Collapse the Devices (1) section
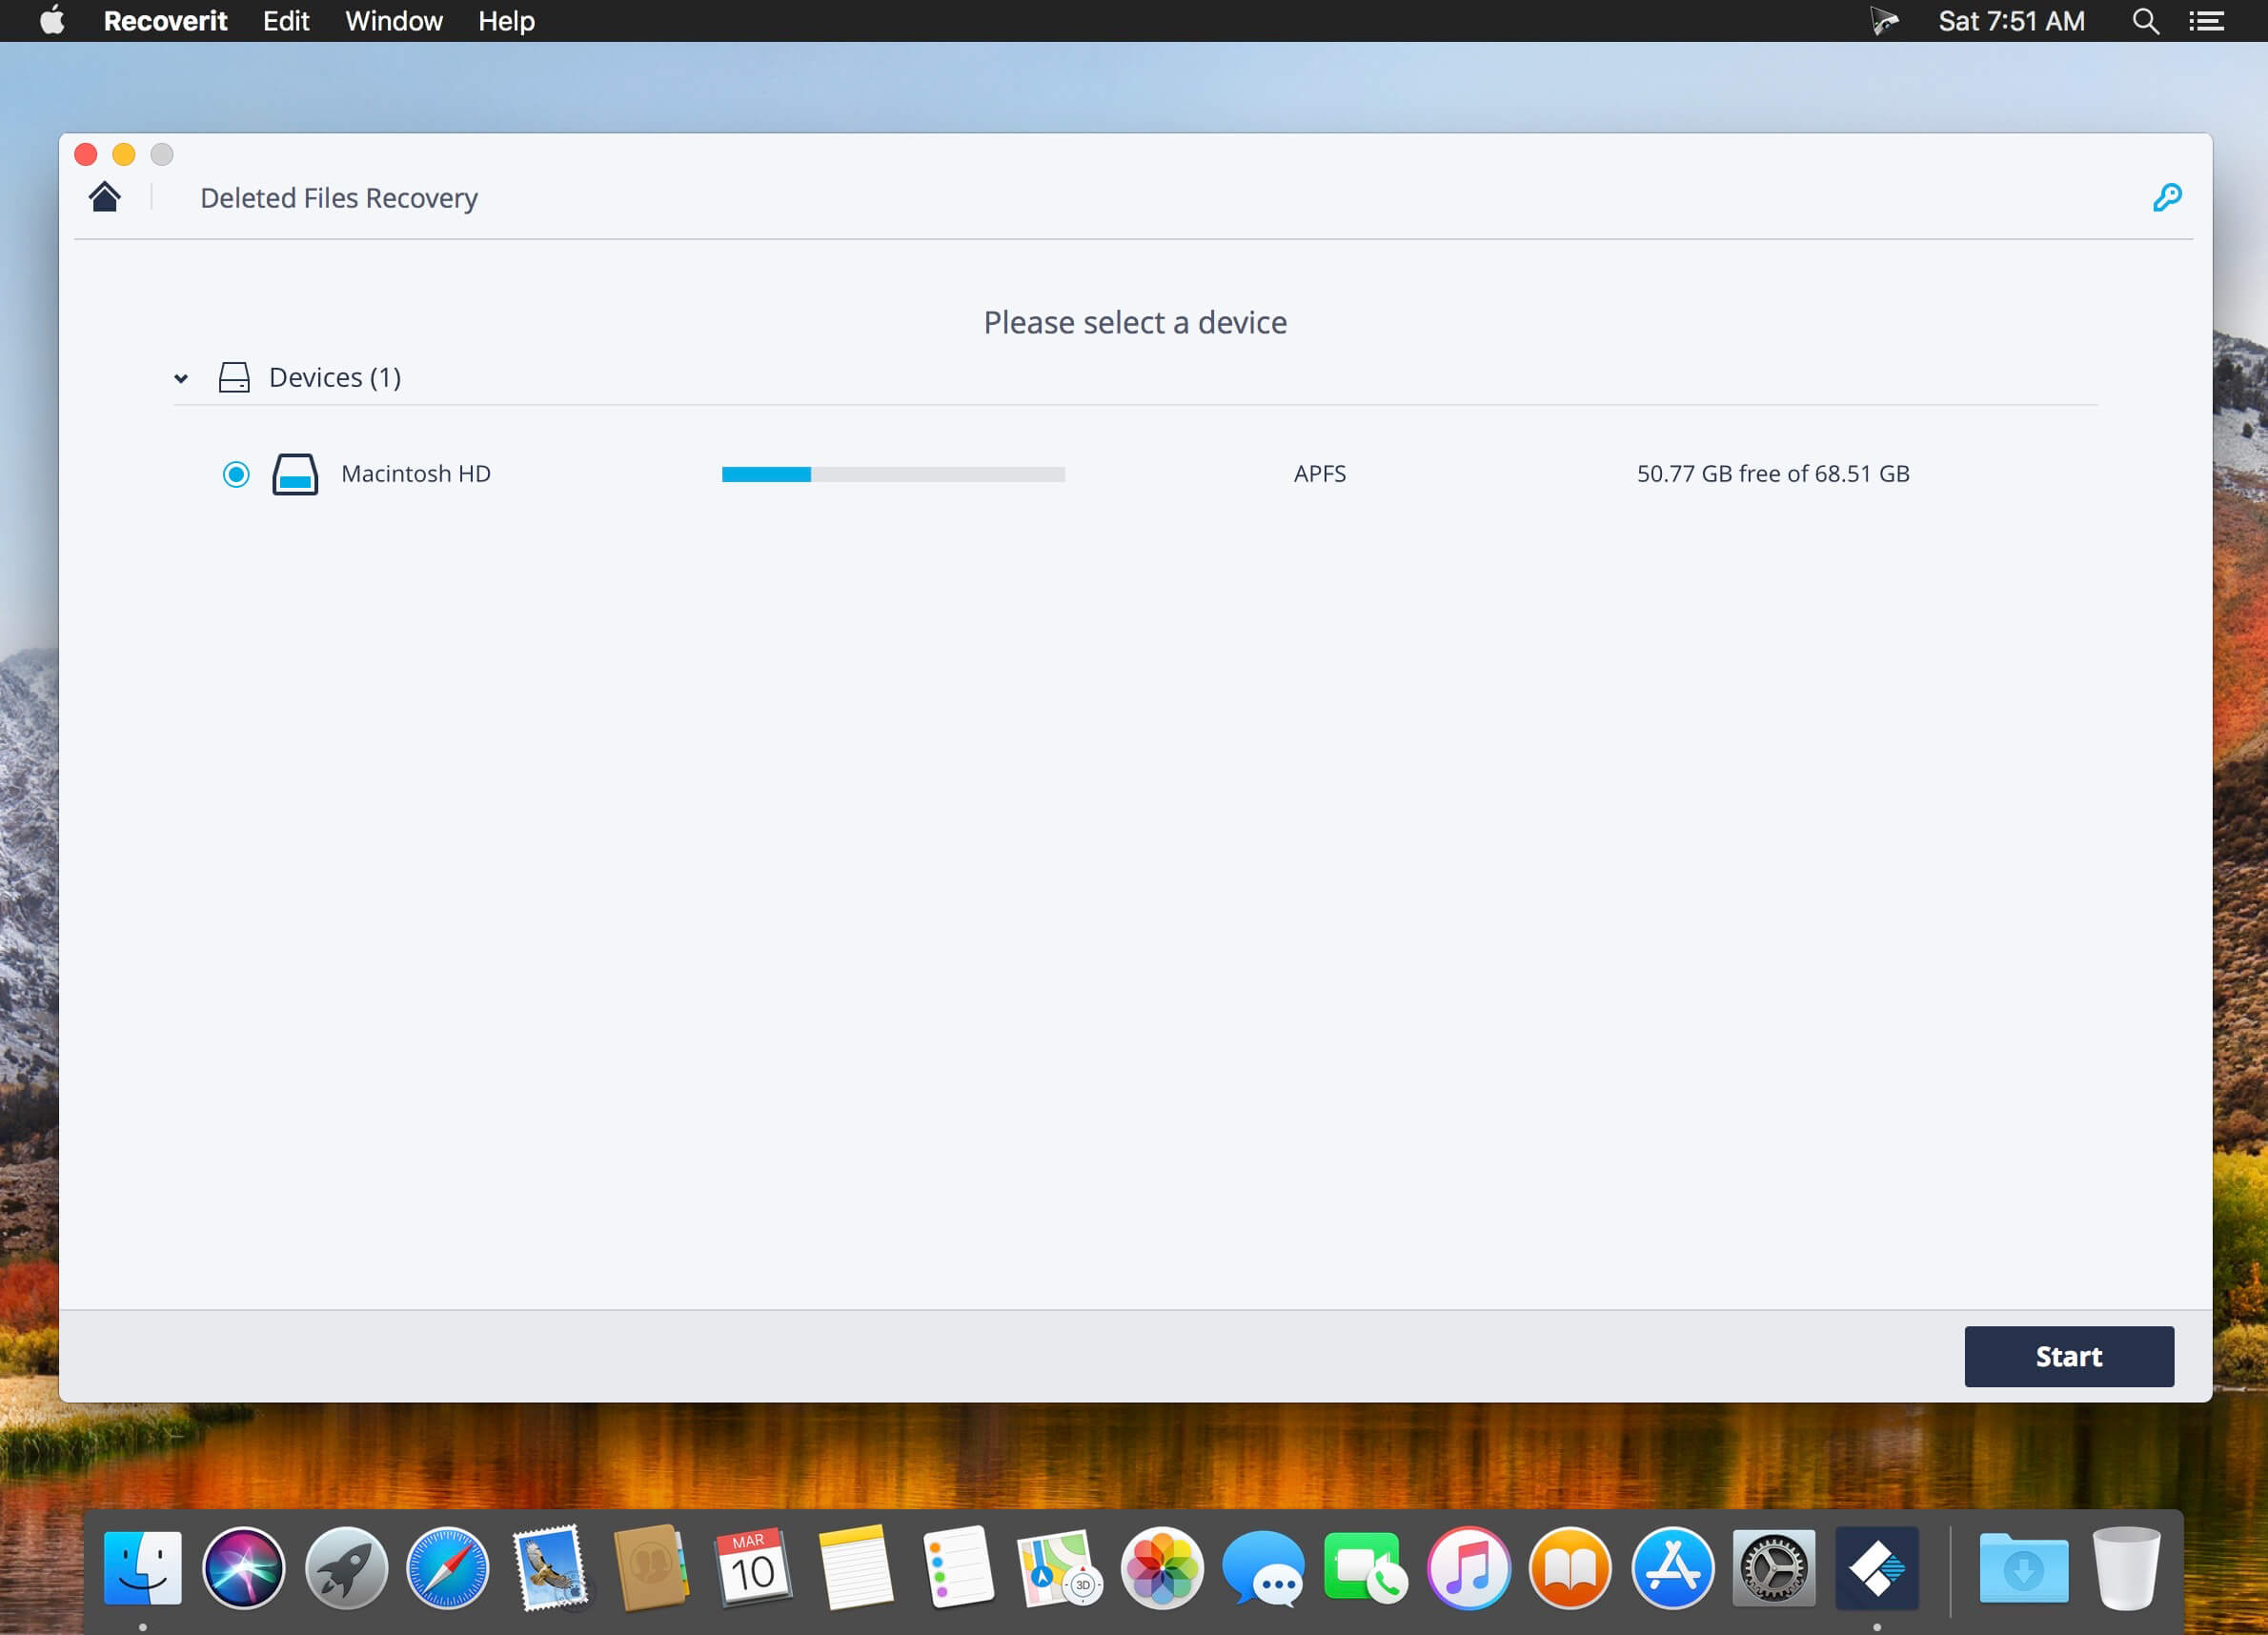 tap(181, 378)
